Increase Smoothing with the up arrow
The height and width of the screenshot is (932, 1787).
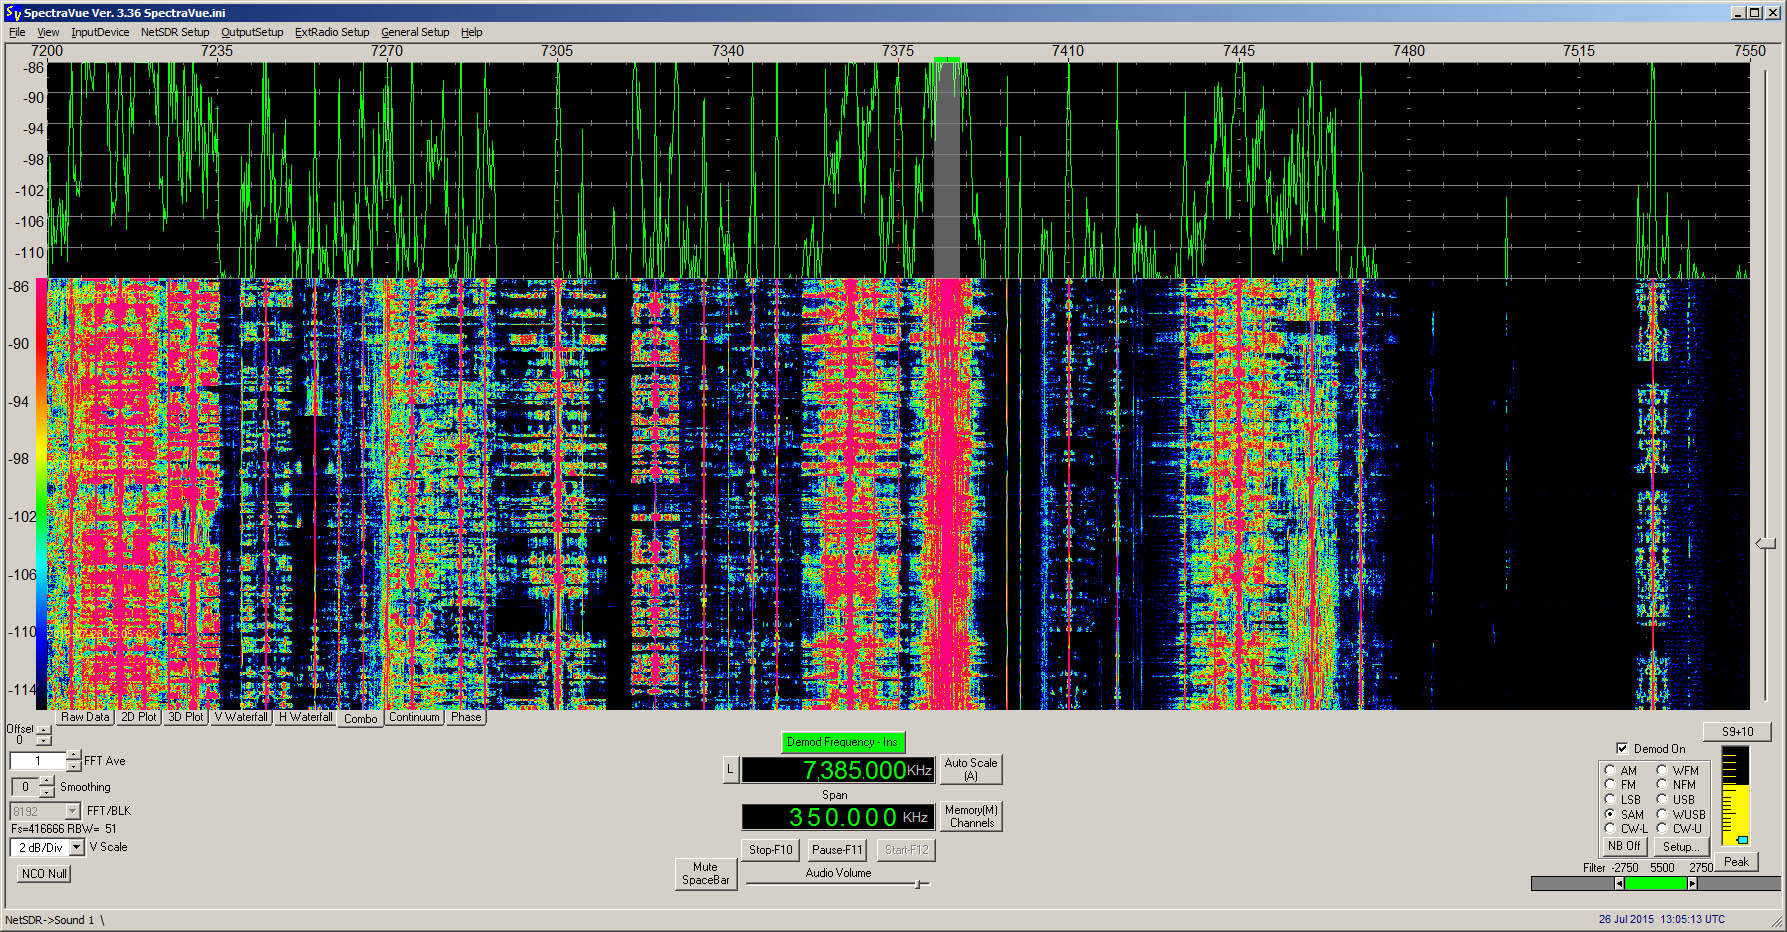click(x=47, y=781)
